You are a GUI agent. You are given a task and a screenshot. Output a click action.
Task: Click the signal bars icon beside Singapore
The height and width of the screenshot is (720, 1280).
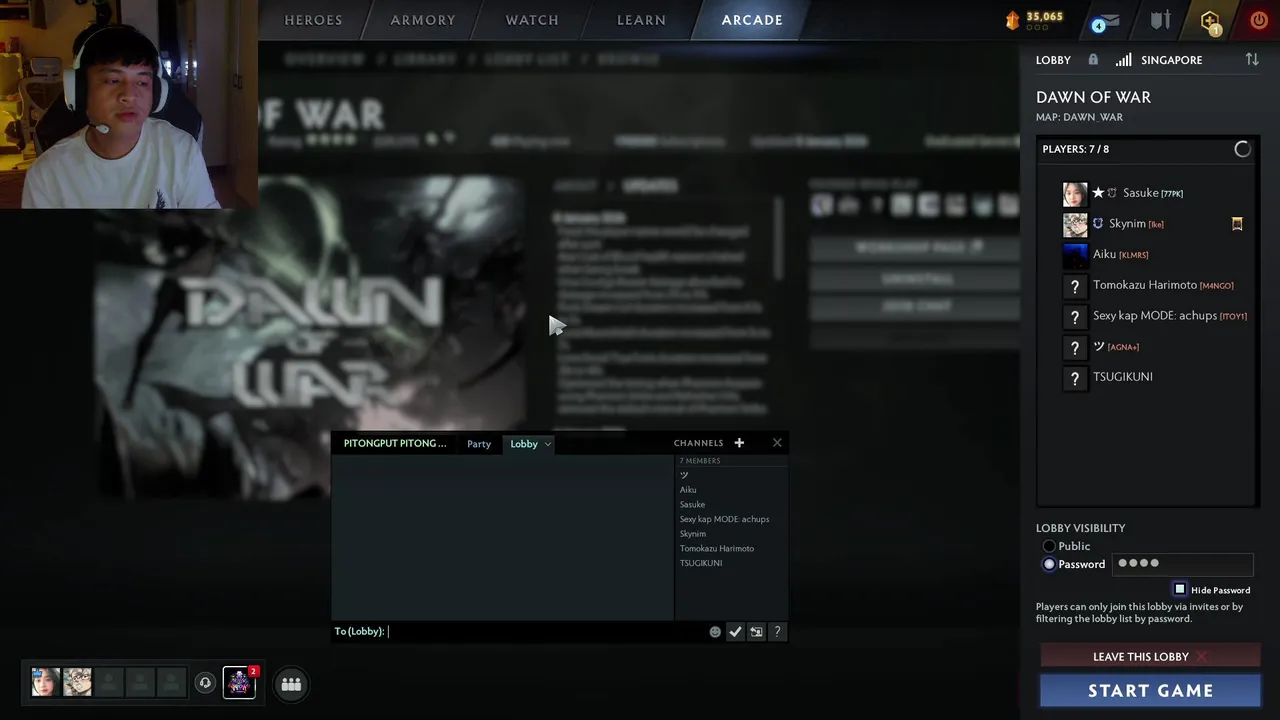(1124, 60)
